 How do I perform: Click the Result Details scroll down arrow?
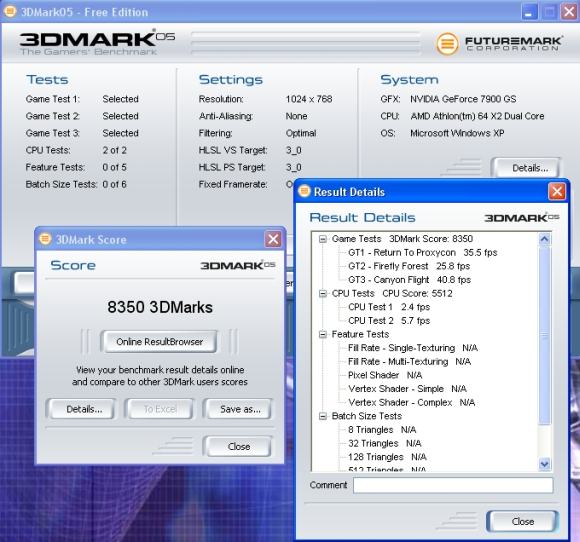coord(544,464)
